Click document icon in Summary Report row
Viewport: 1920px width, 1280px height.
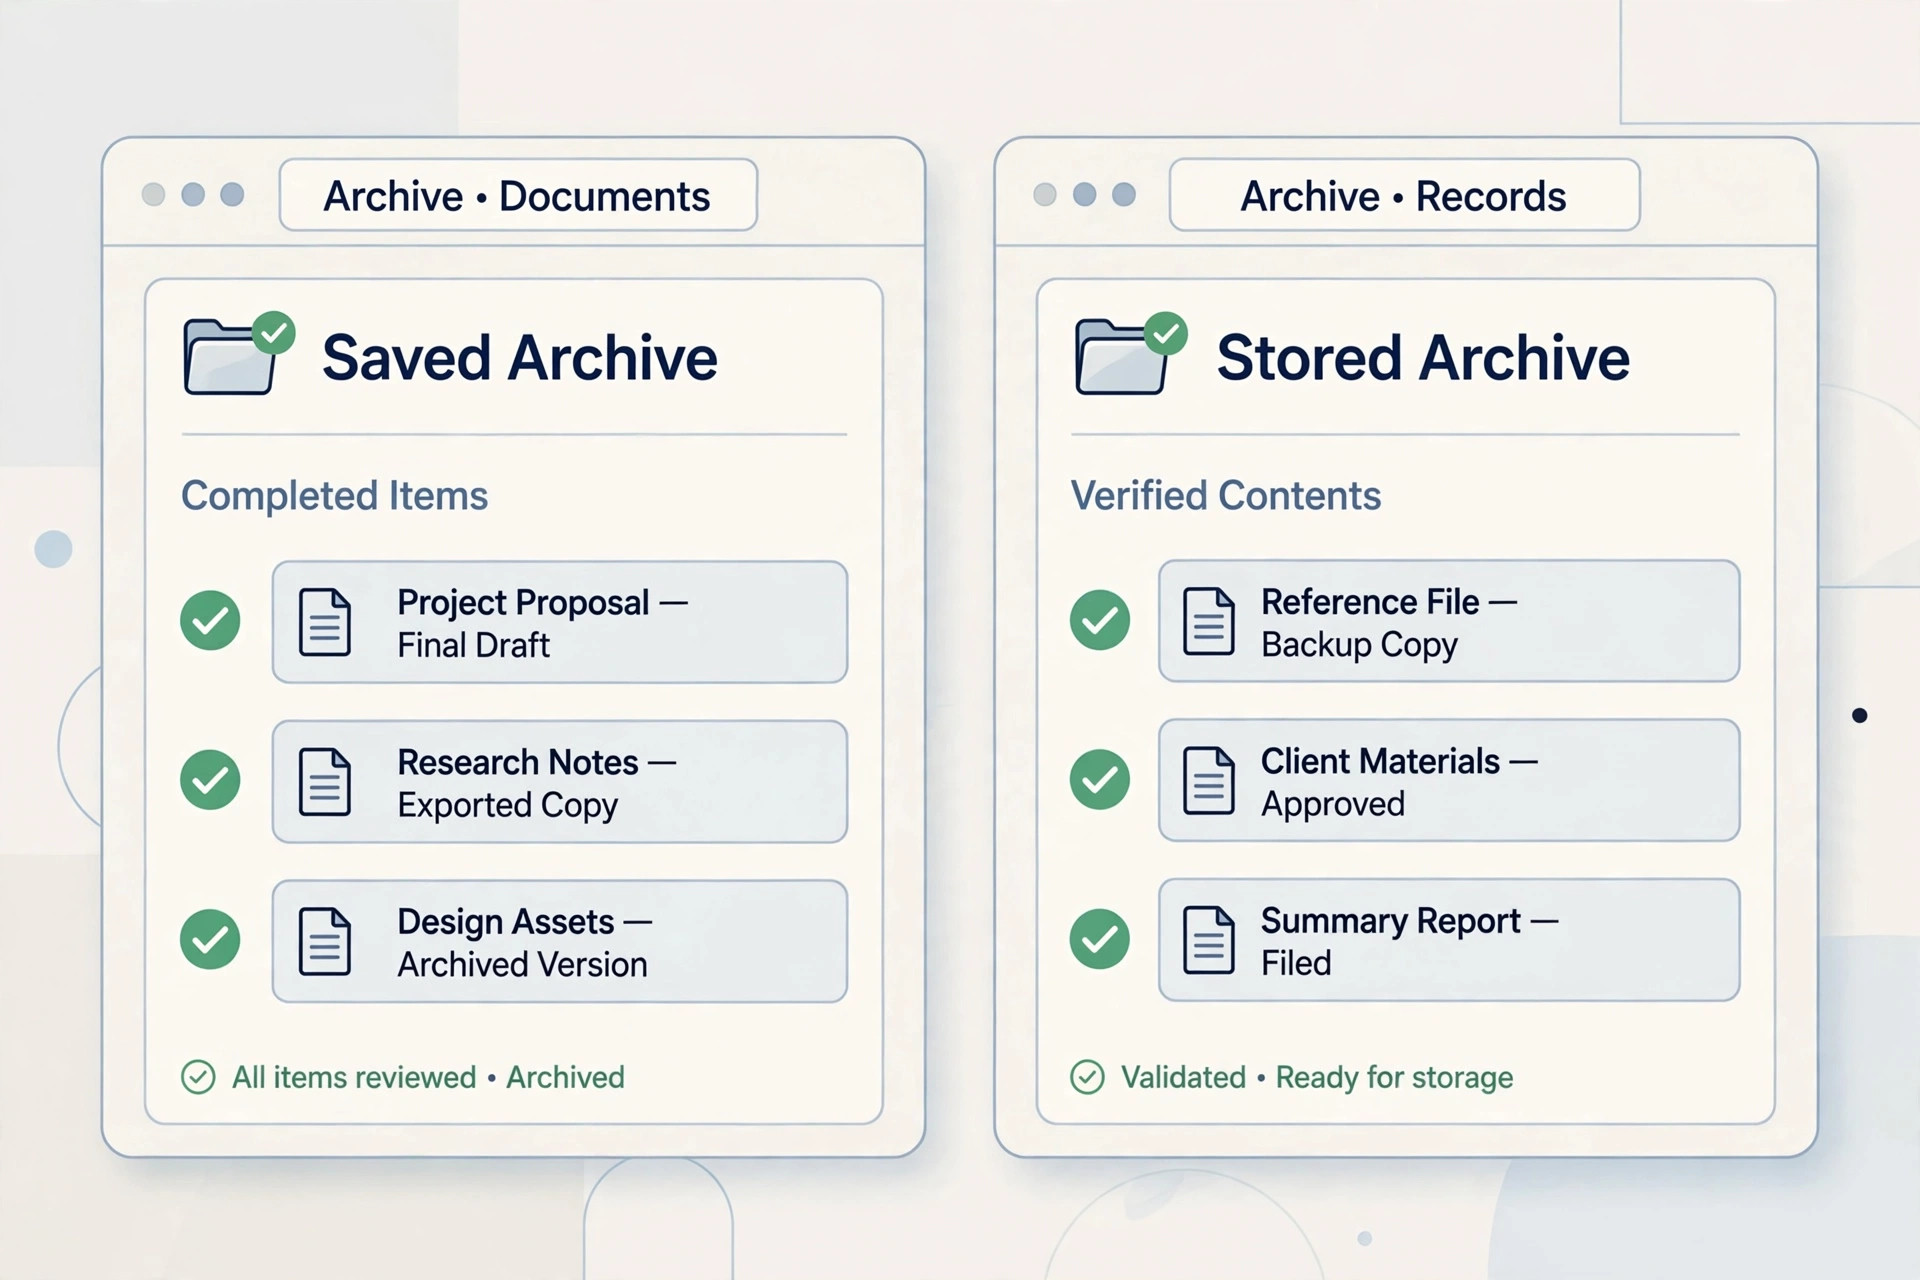tap(1209, 940)
